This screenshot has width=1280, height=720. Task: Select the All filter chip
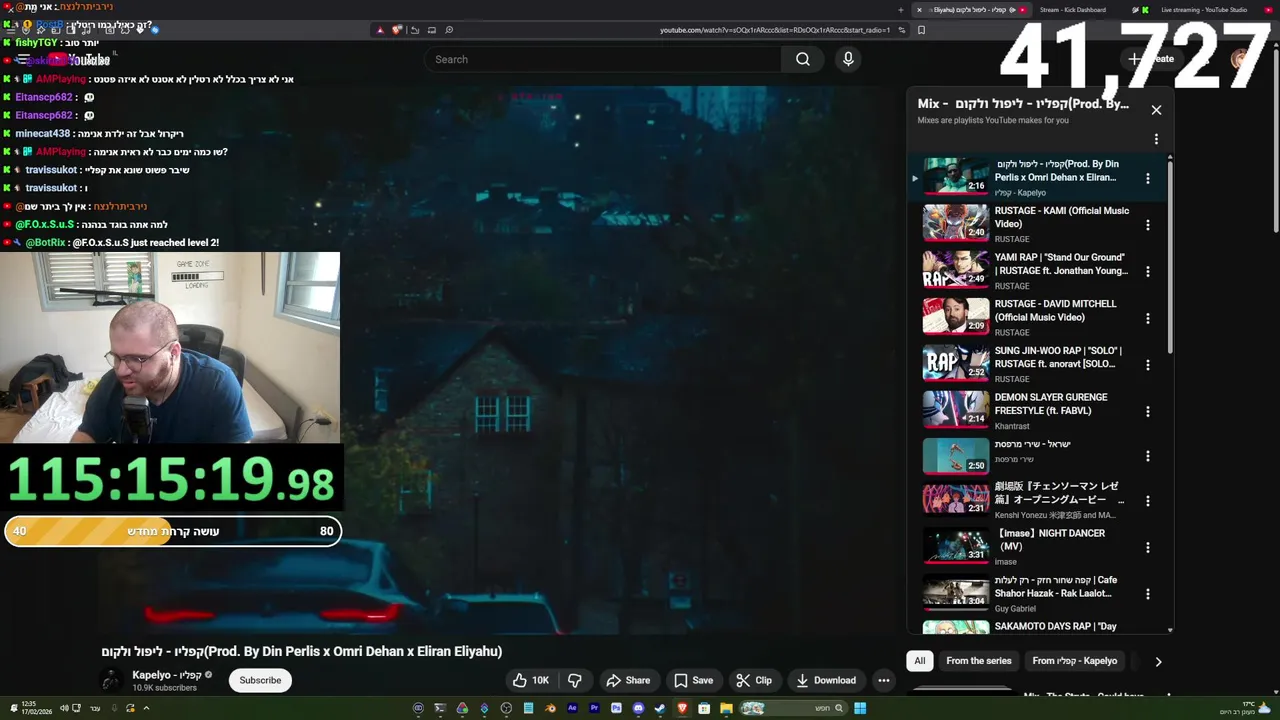[x=920, y=661]
